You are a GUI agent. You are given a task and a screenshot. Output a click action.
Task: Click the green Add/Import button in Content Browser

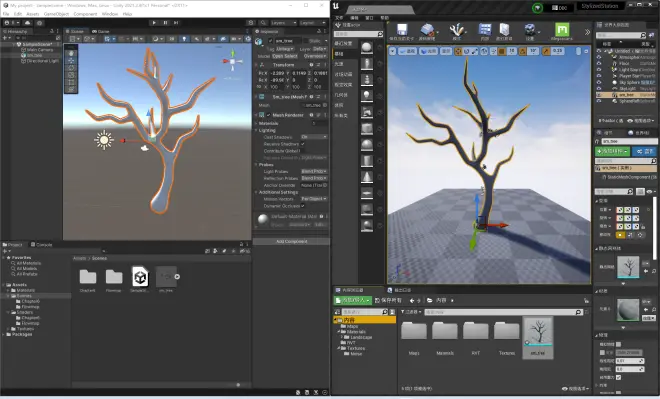point(353,300)
